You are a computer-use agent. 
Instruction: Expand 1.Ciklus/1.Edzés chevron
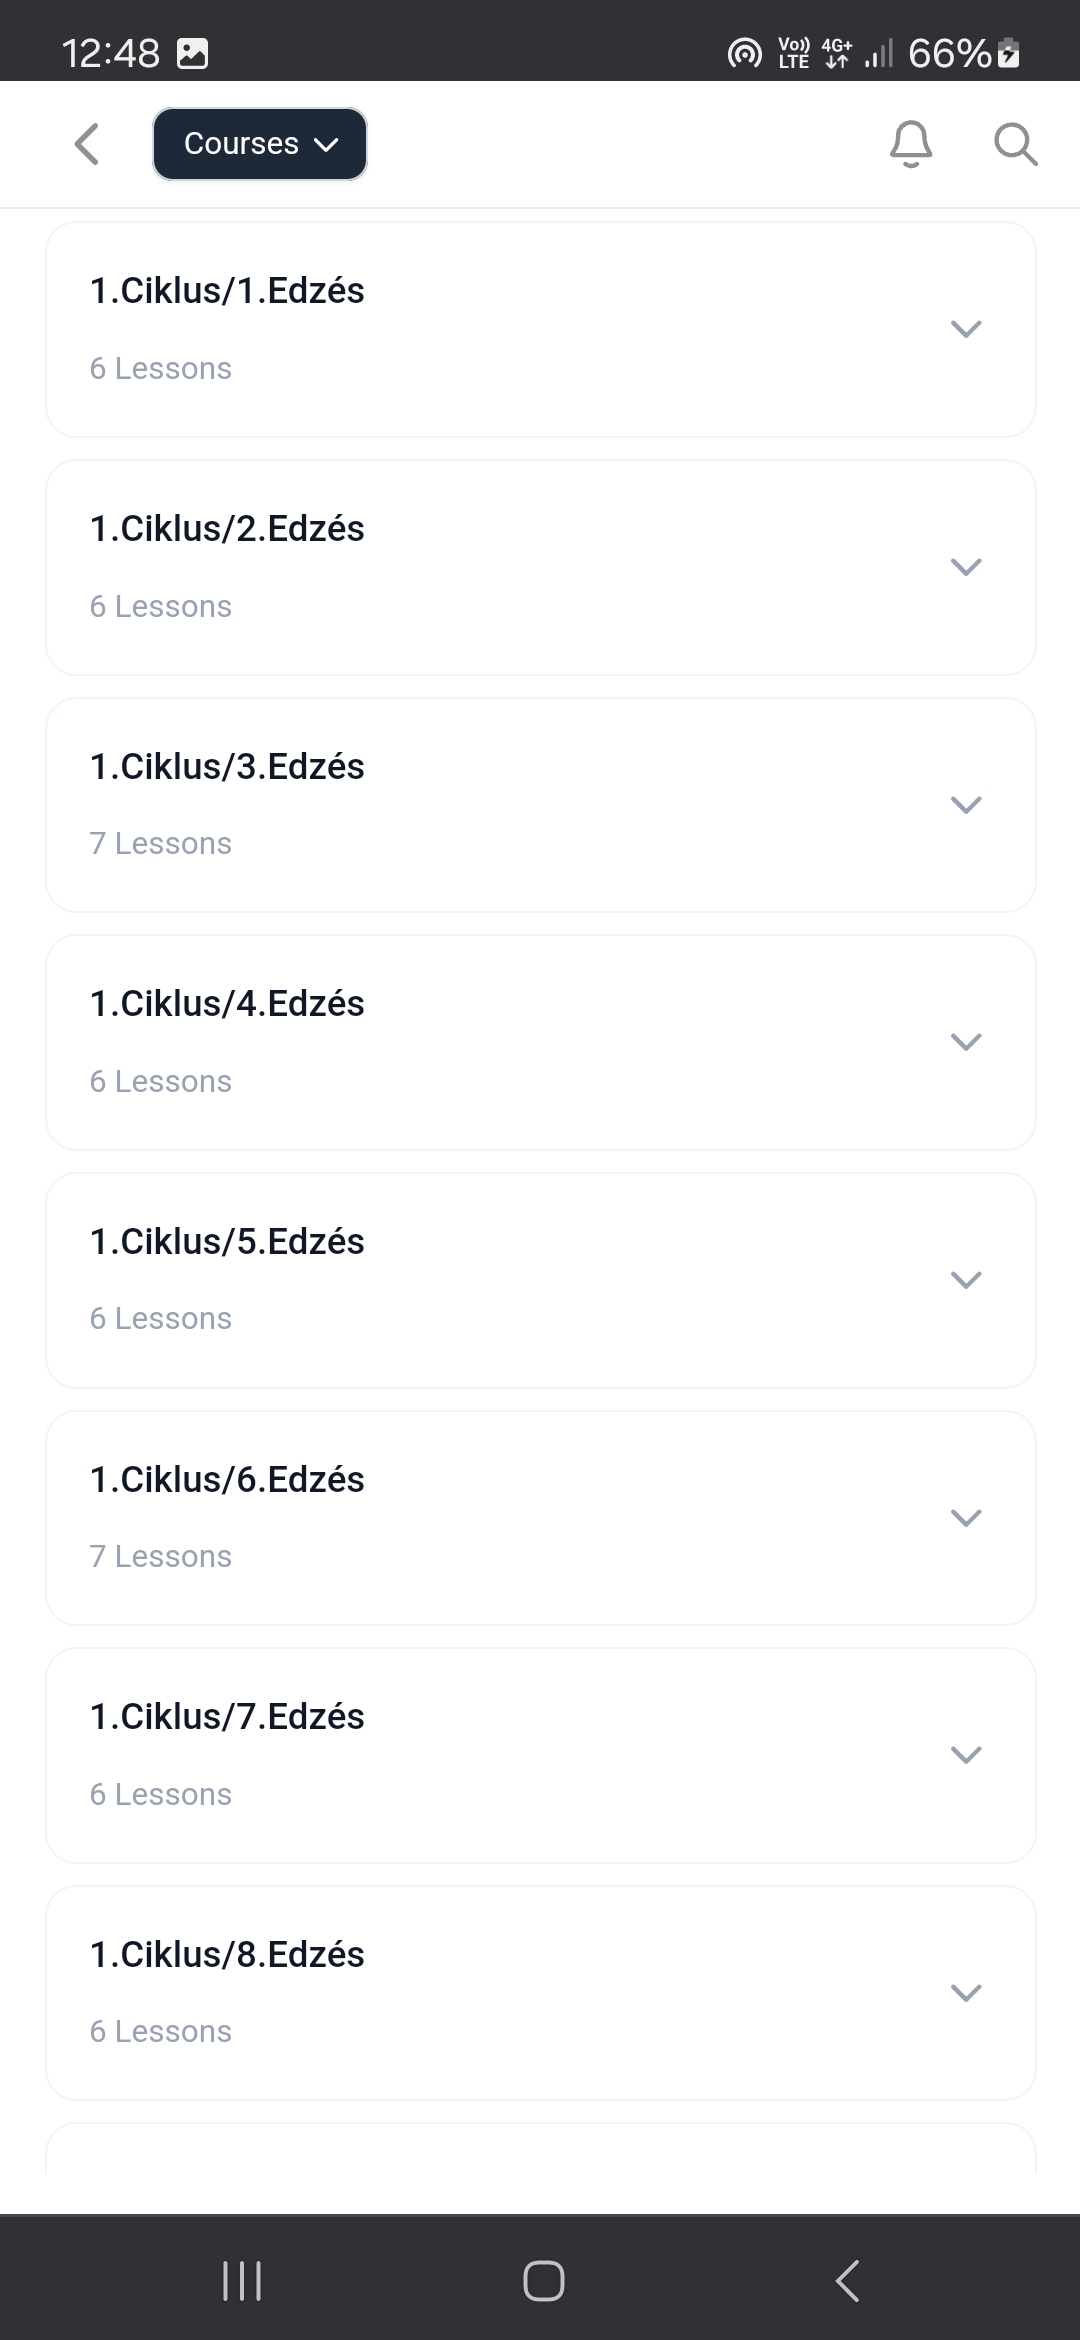tap(965, 329)
